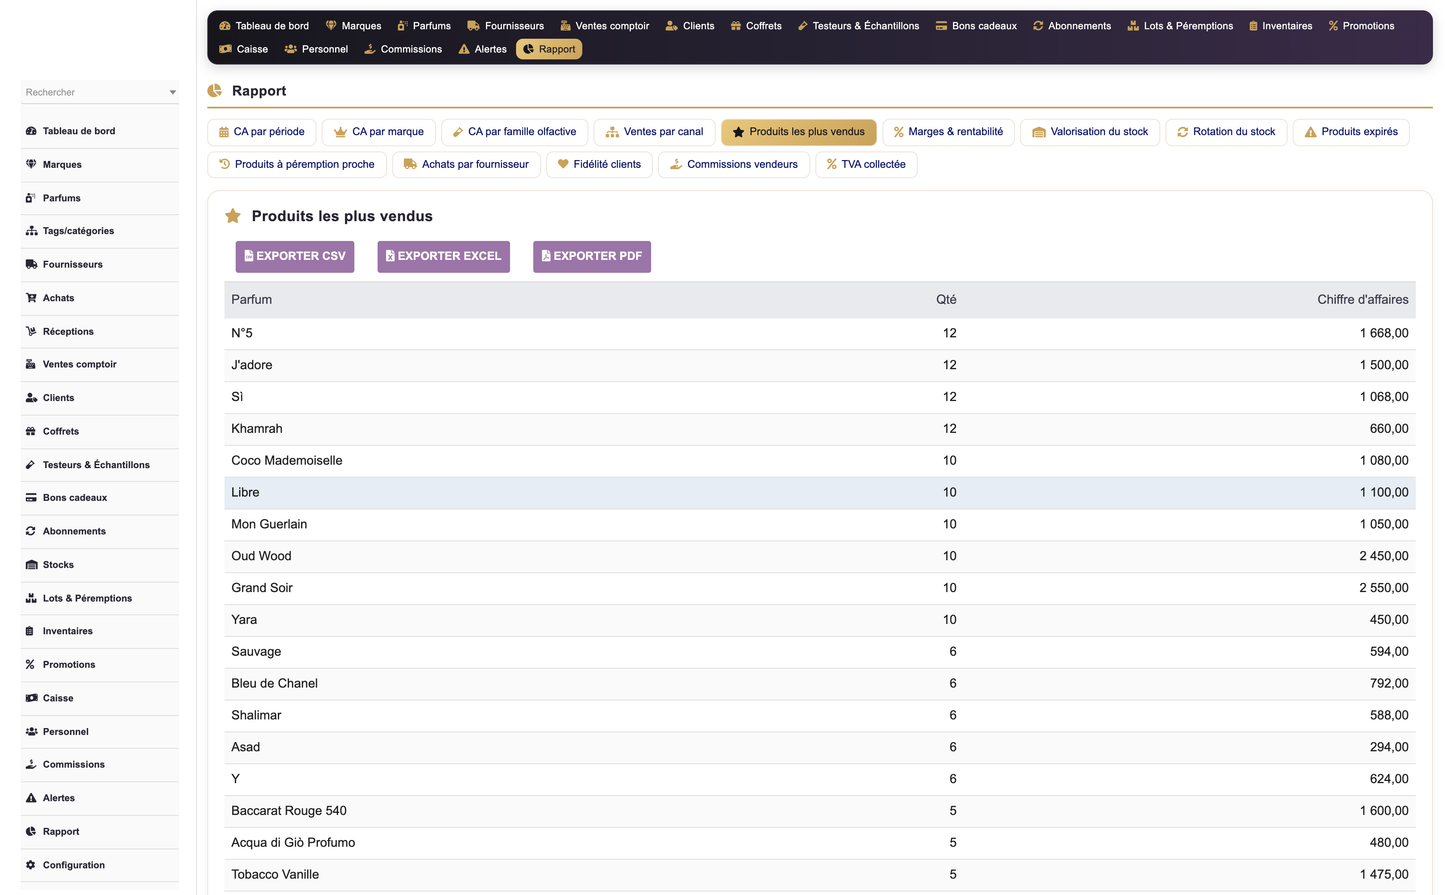Click the Inventaires clipboard icon in the sidebar
The height and width of the screenshot is (895, 1445).
(x=31, y=631)
